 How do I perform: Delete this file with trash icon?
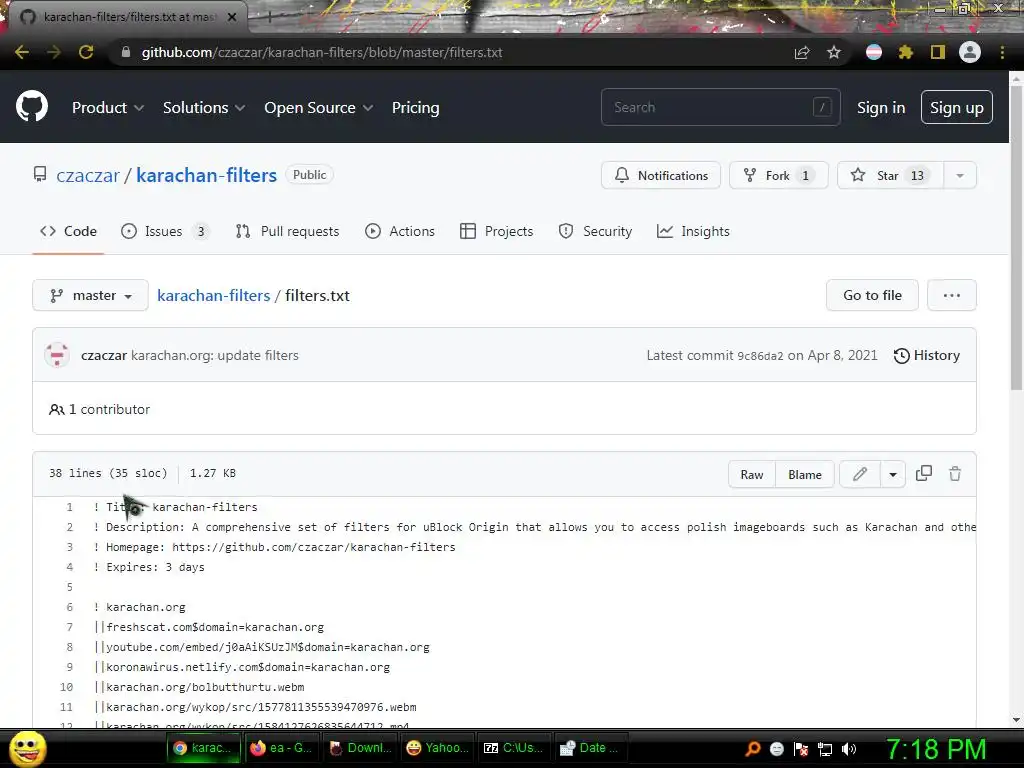[x=955, y=474]
